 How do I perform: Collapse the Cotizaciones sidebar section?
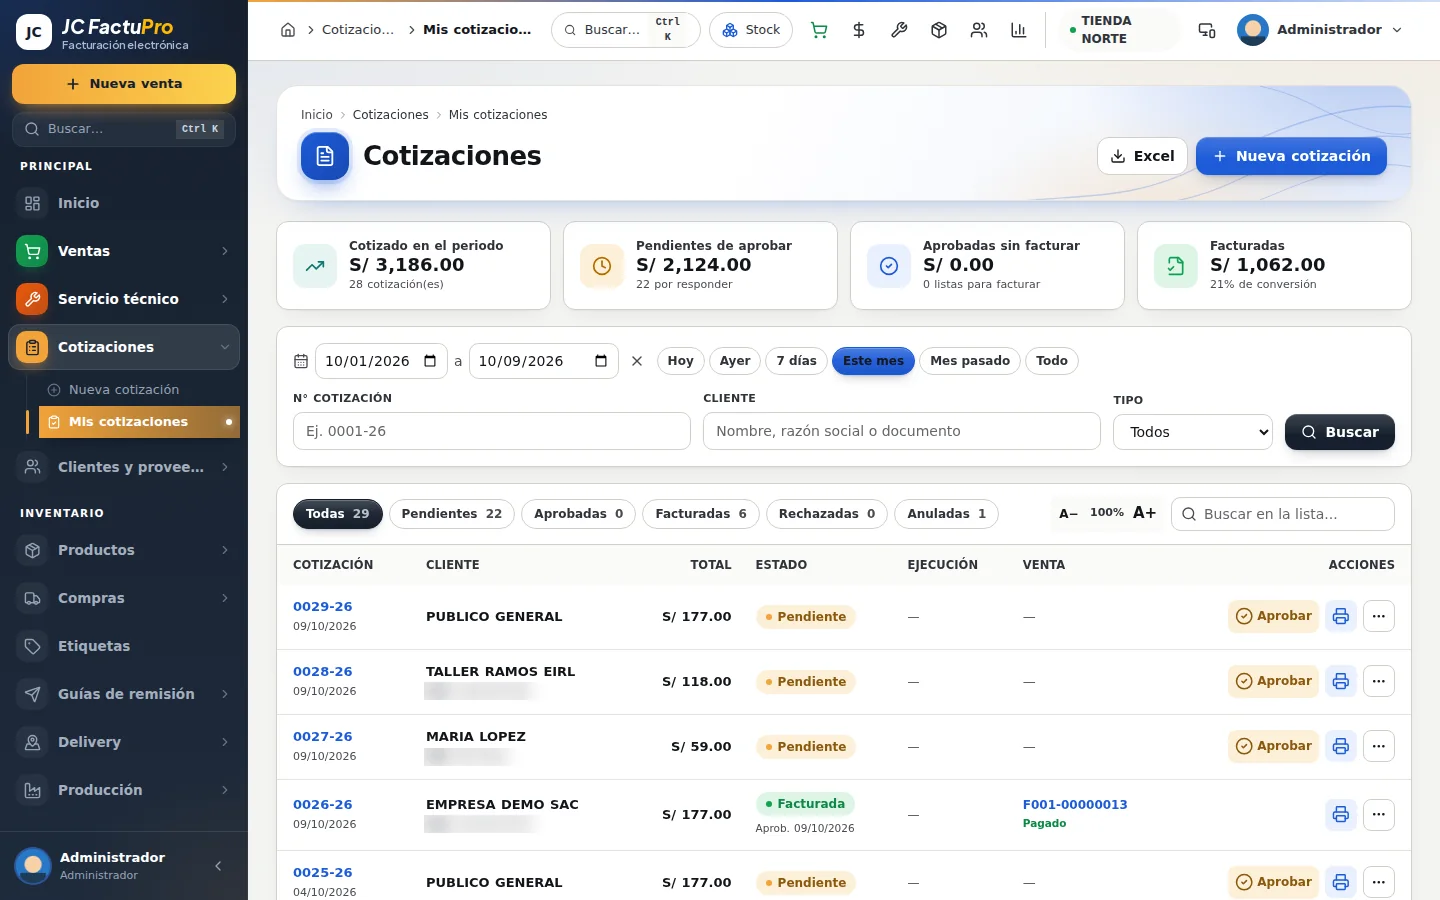tap(124, 347)
